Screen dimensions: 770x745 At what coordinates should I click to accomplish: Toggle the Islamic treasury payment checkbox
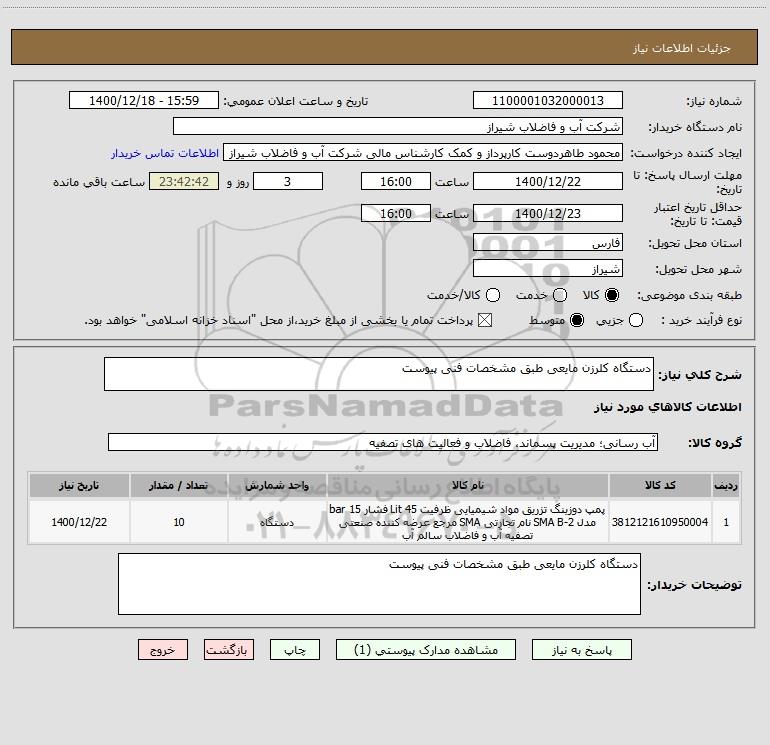coord(485,320)
